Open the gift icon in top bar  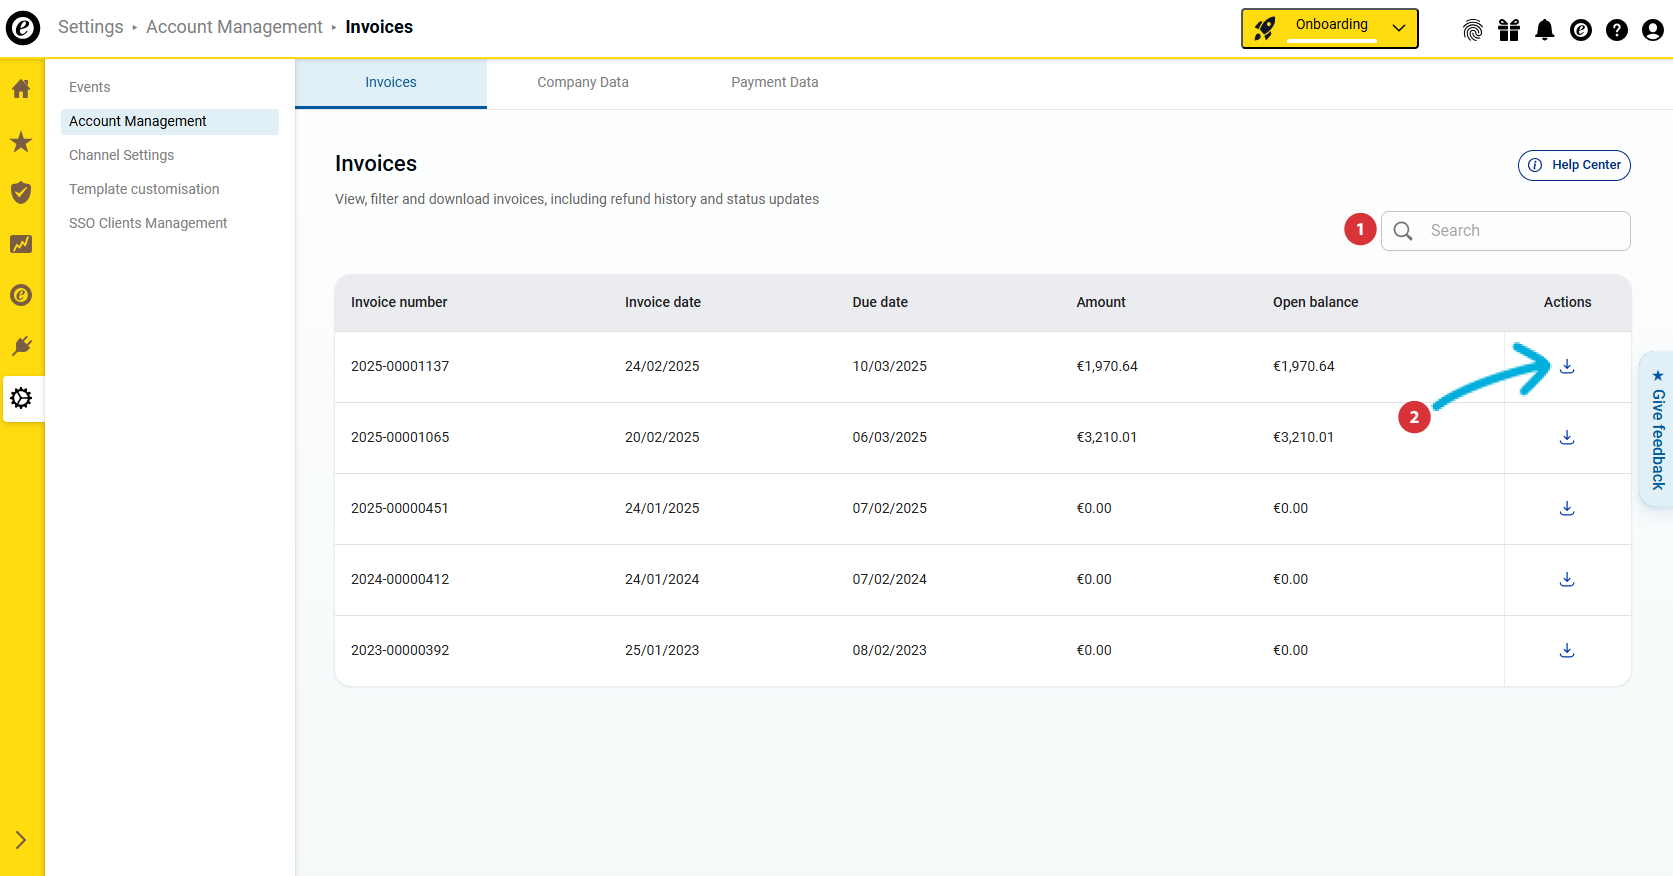click(1508, 30)
